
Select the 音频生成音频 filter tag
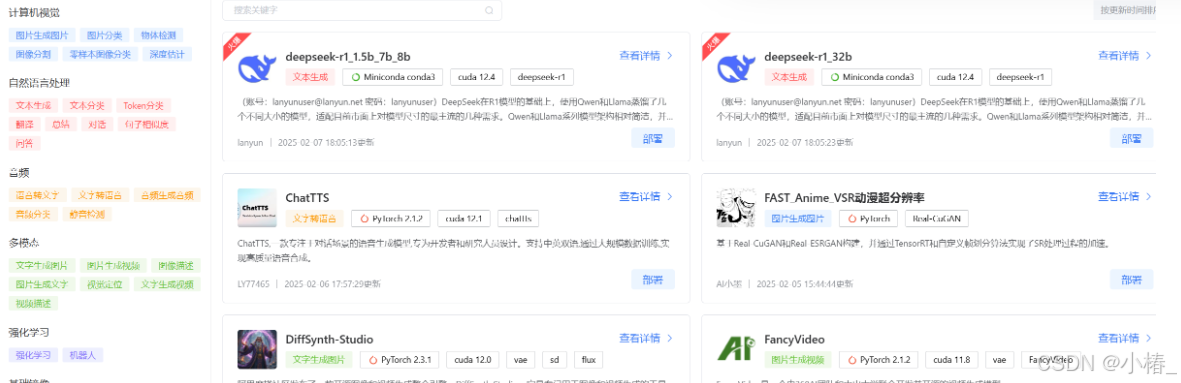[x=167, y=195]
